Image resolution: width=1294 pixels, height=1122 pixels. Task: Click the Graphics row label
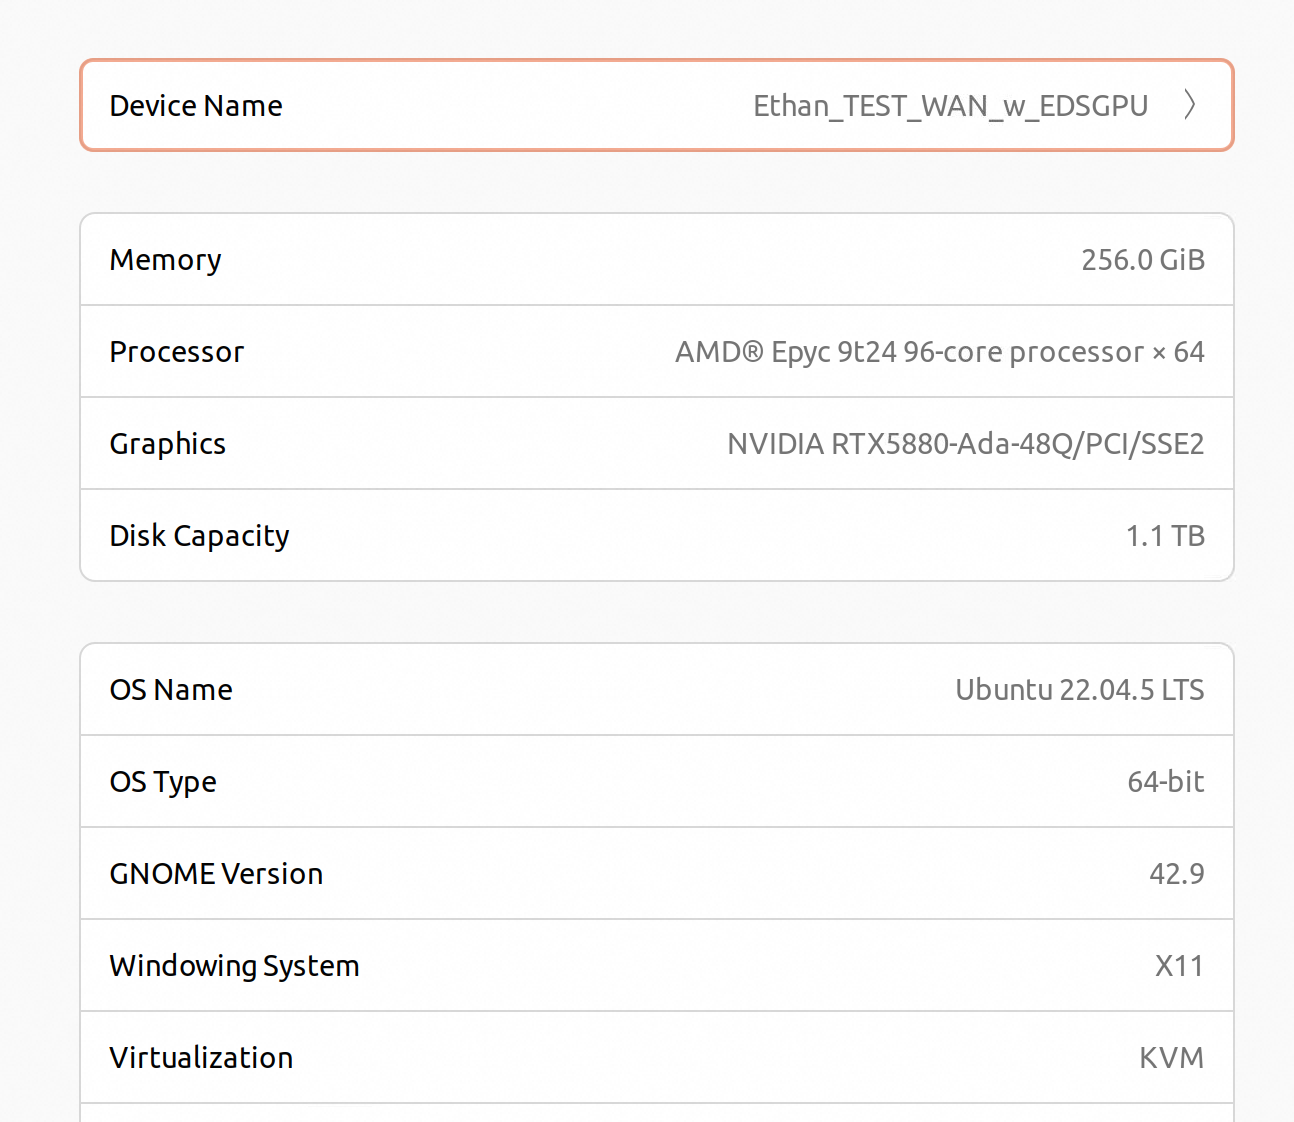point(167,444)
